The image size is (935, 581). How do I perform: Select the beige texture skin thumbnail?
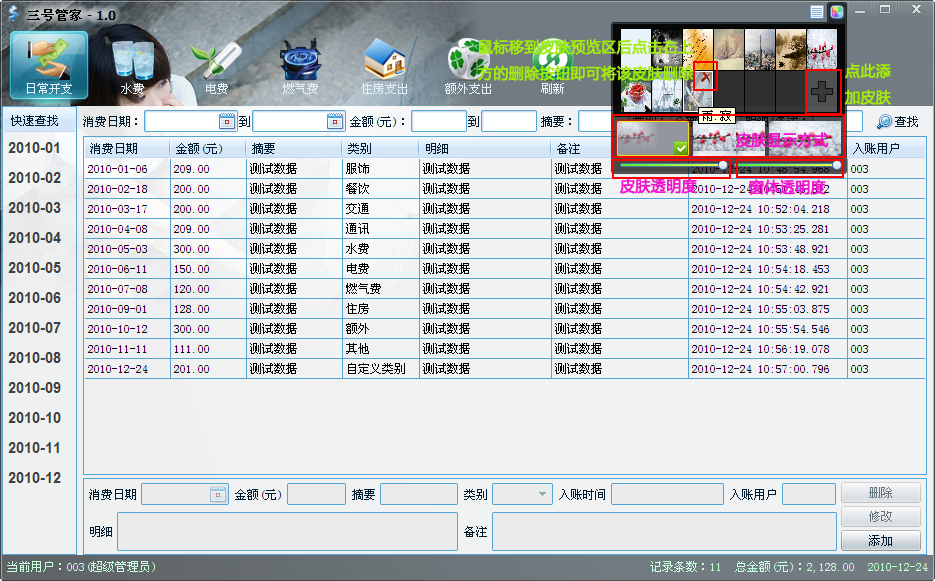click(x=729, y=48)
